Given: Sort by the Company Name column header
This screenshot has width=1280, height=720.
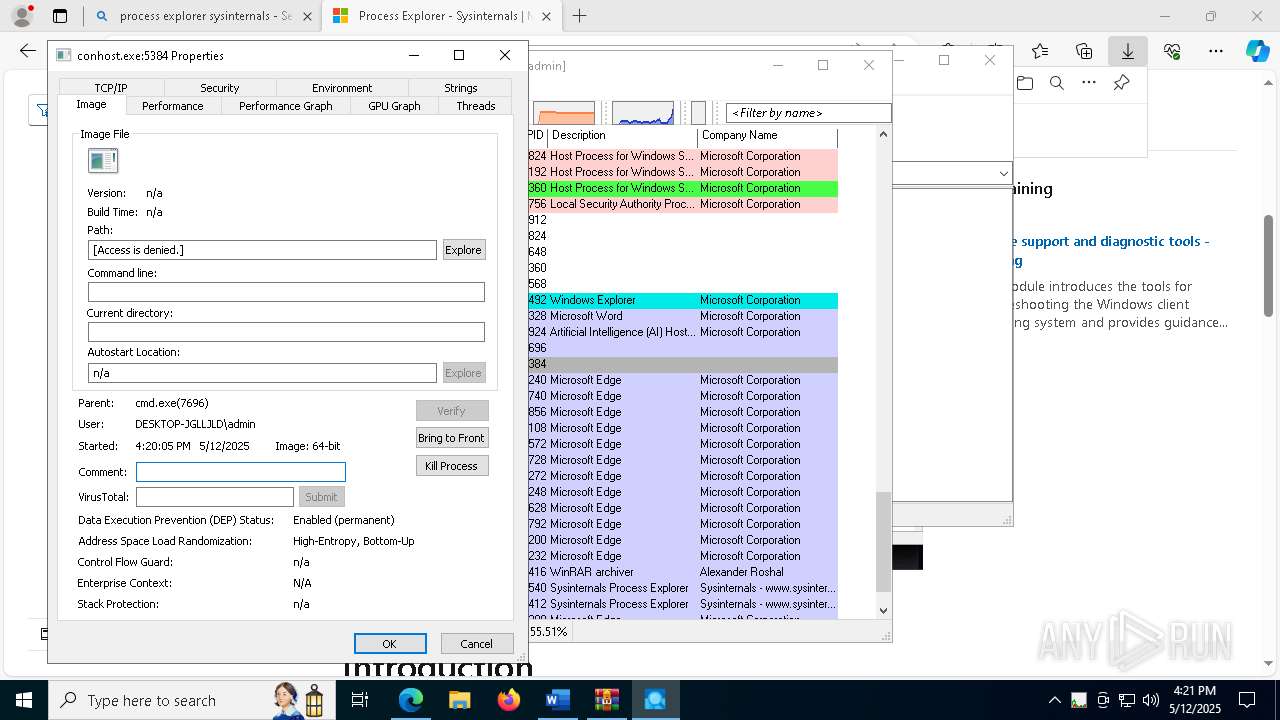Looking at the screenshot, I should tap(767, 135).
